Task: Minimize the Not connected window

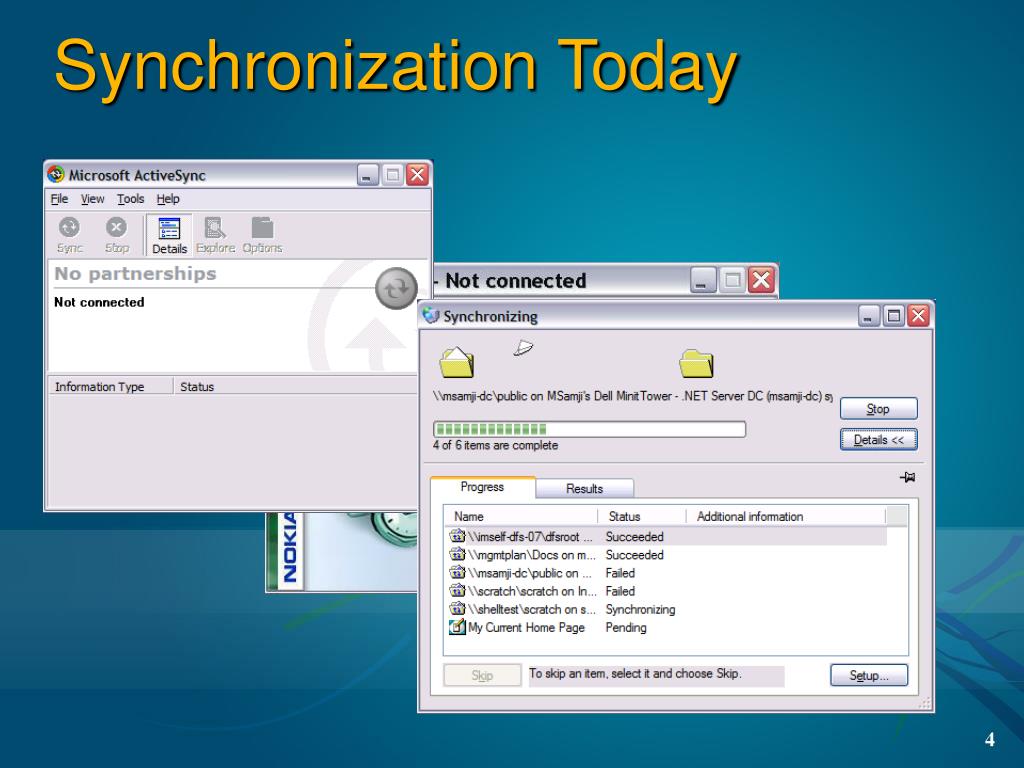Action: [703, 280]
